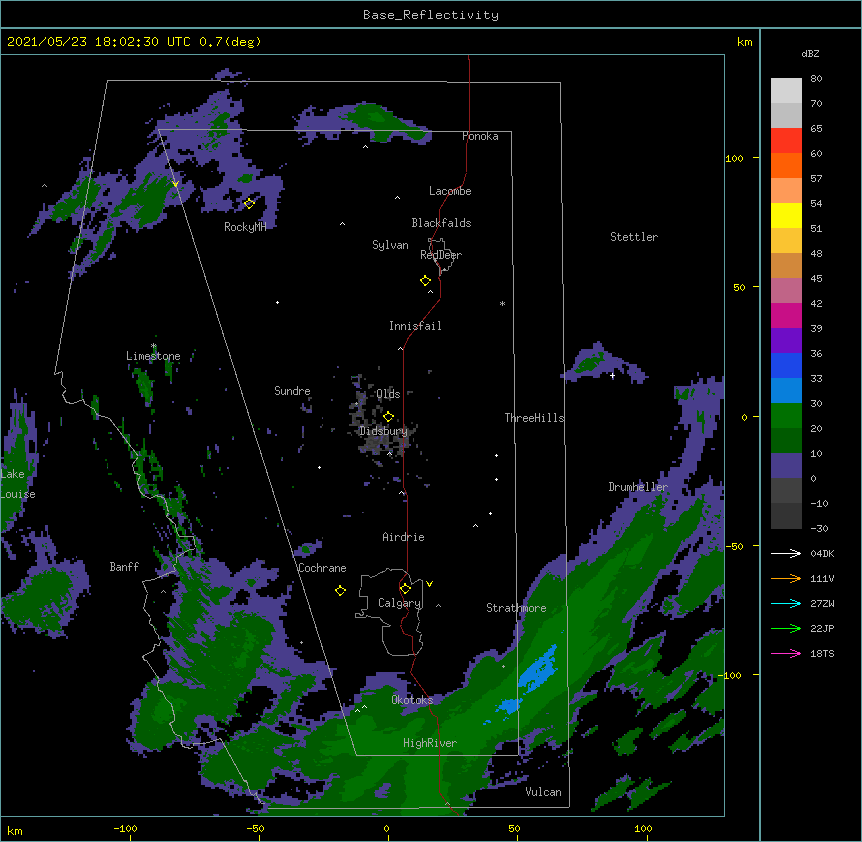Pick the magenta swatch in dBZ scale
Screen dimensions: 862x842
pyautogui.click(x=786, y=315)
